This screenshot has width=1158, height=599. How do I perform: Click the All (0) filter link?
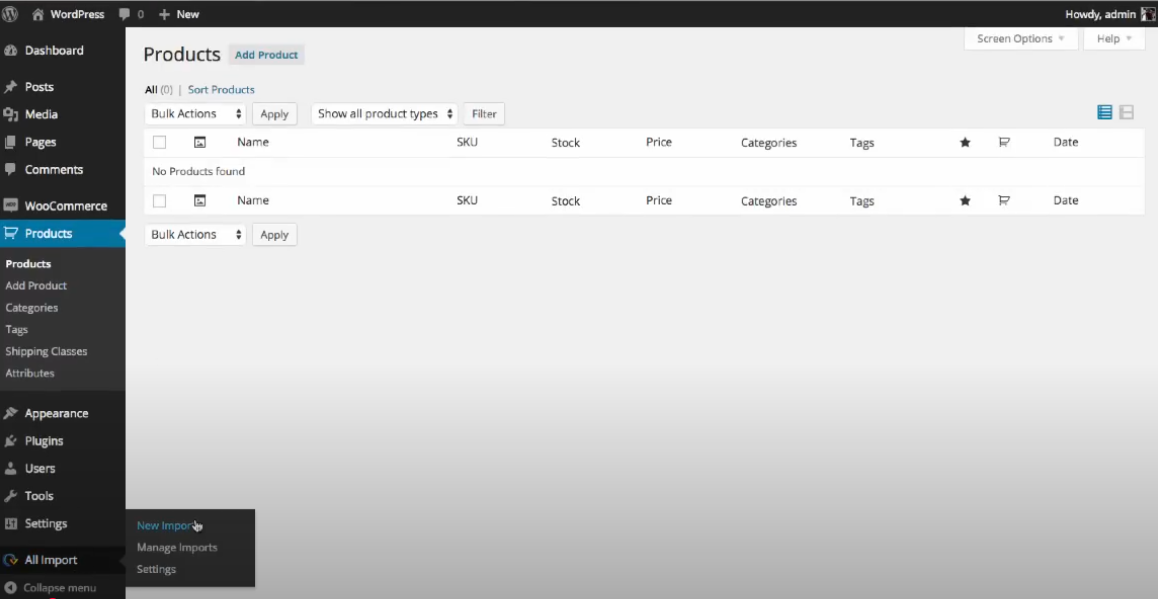coord(159,89)
